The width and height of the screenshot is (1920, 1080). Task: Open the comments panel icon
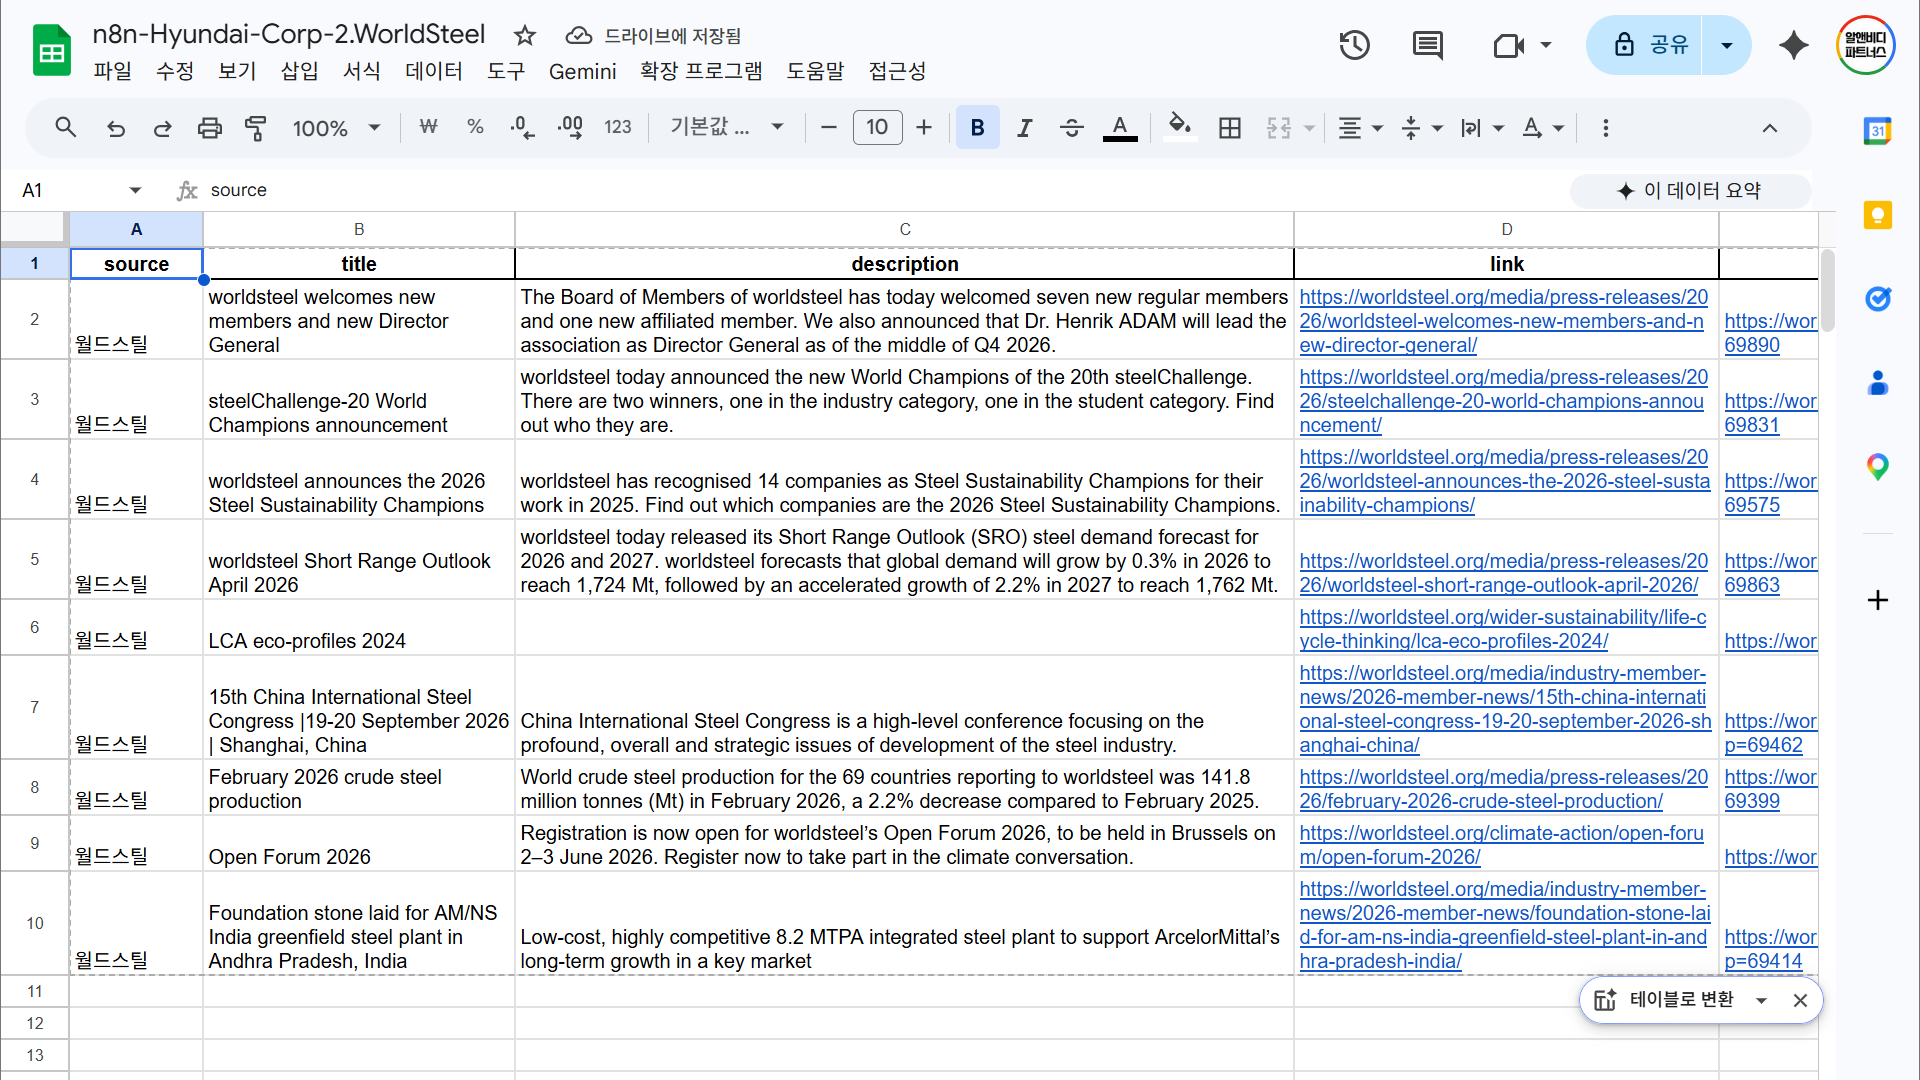pyautogui.click(x=1427, y=45)
